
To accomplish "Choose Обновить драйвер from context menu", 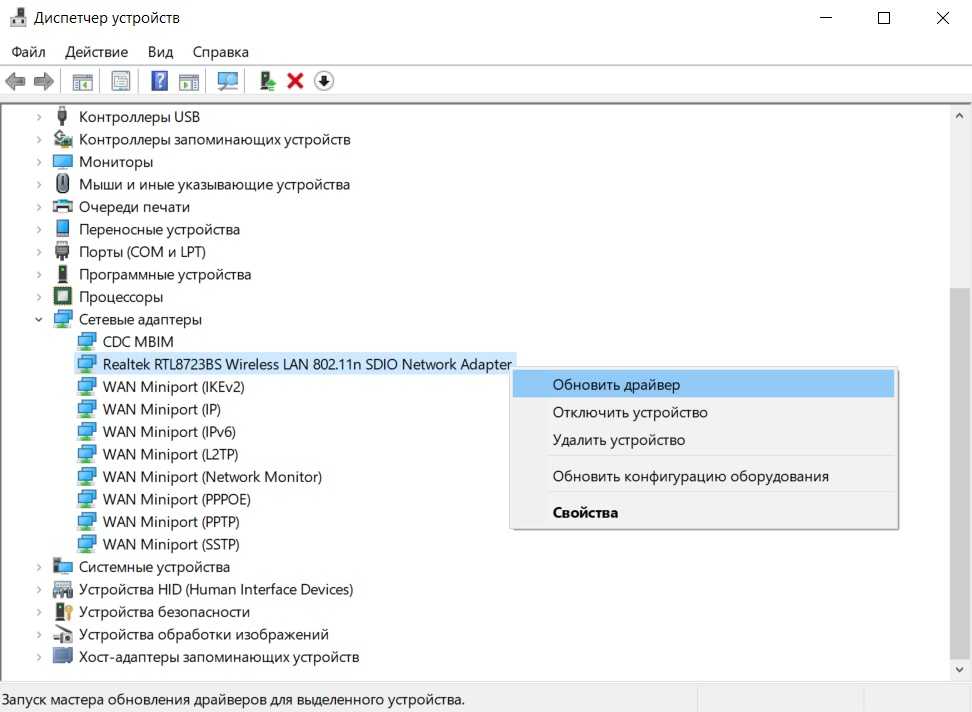I will [616, 385].
